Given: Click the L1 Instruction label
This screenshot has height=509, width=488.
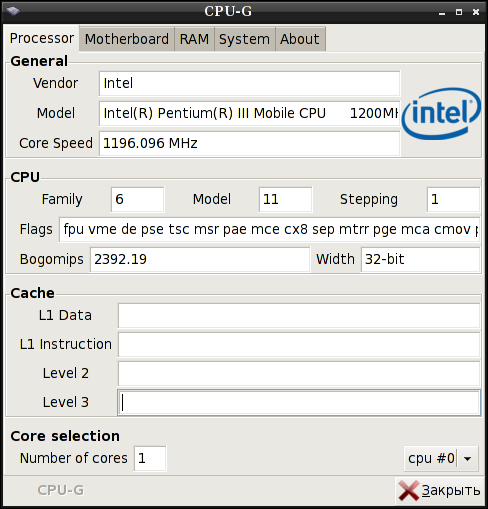Looking at the screenshot, I should click(x=66, y=344).
